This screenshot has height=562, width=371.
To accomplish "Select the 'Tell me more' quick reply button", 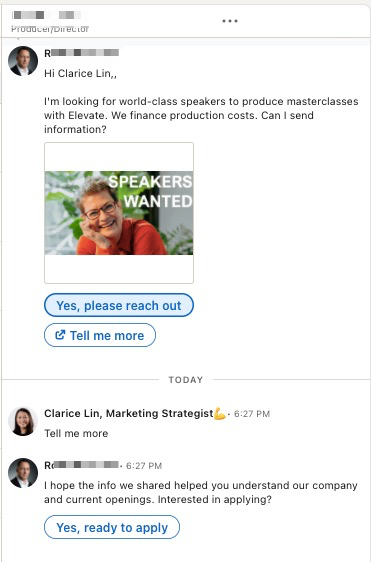I will [x=100, y=335].
